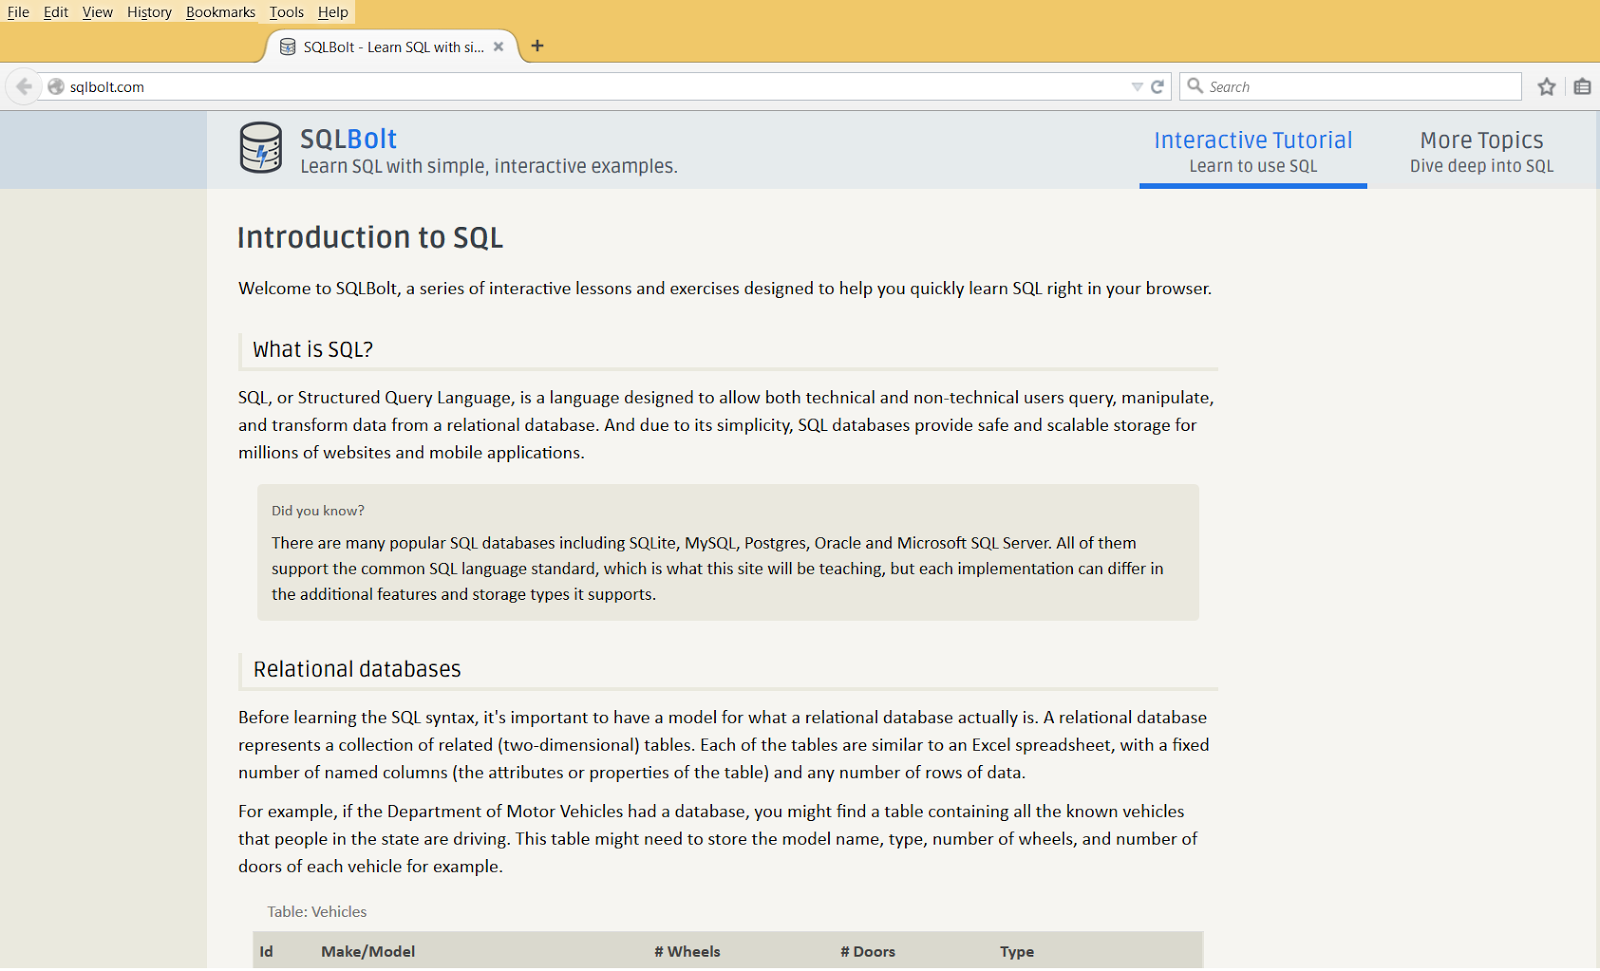
Task: Open the File menu
Action: coord(18,12)
